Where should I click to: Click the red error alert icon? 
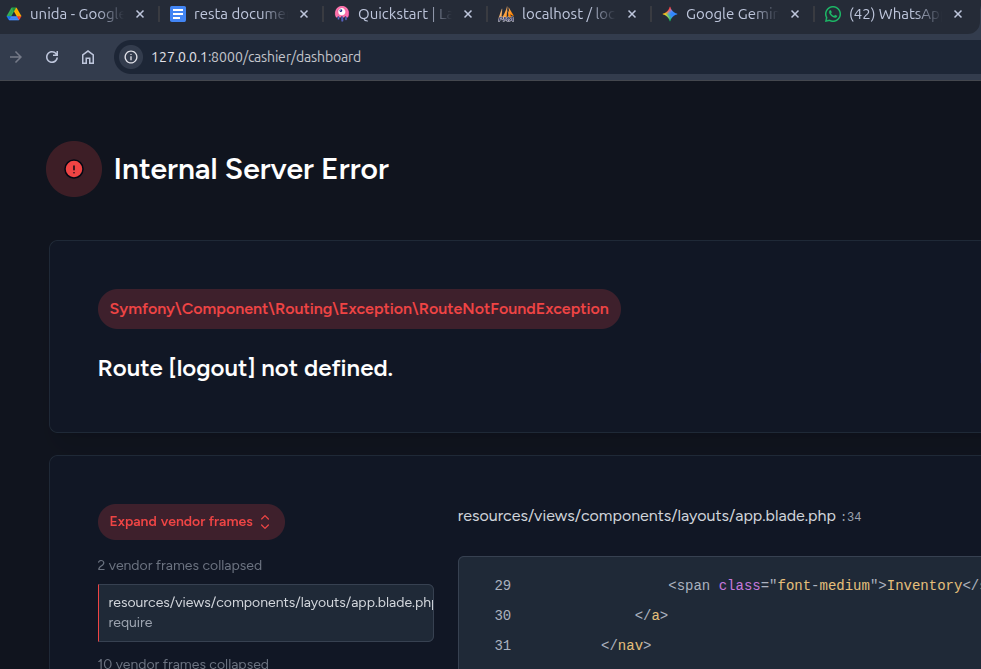click(74, 169)
